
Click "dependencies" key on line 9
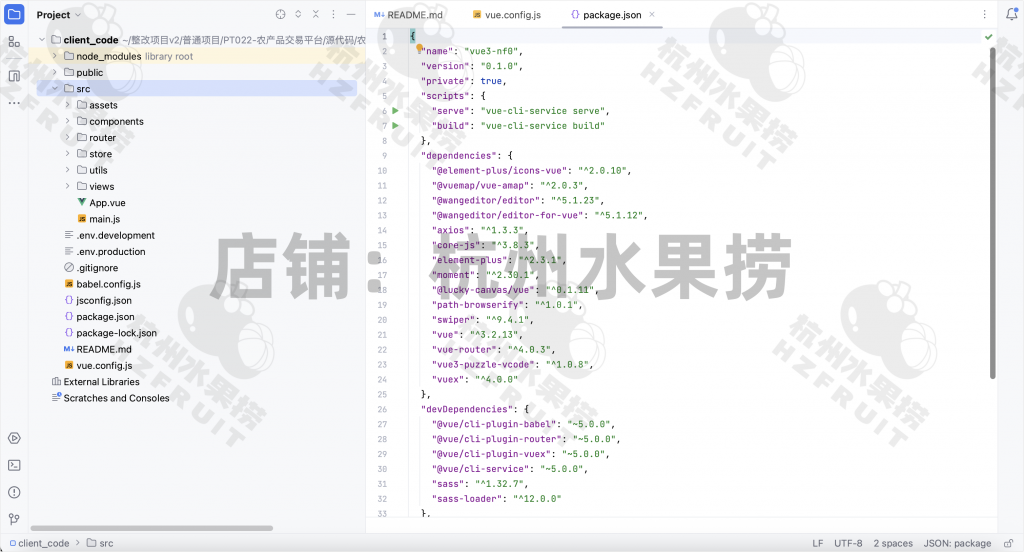[x=459, y=155]
